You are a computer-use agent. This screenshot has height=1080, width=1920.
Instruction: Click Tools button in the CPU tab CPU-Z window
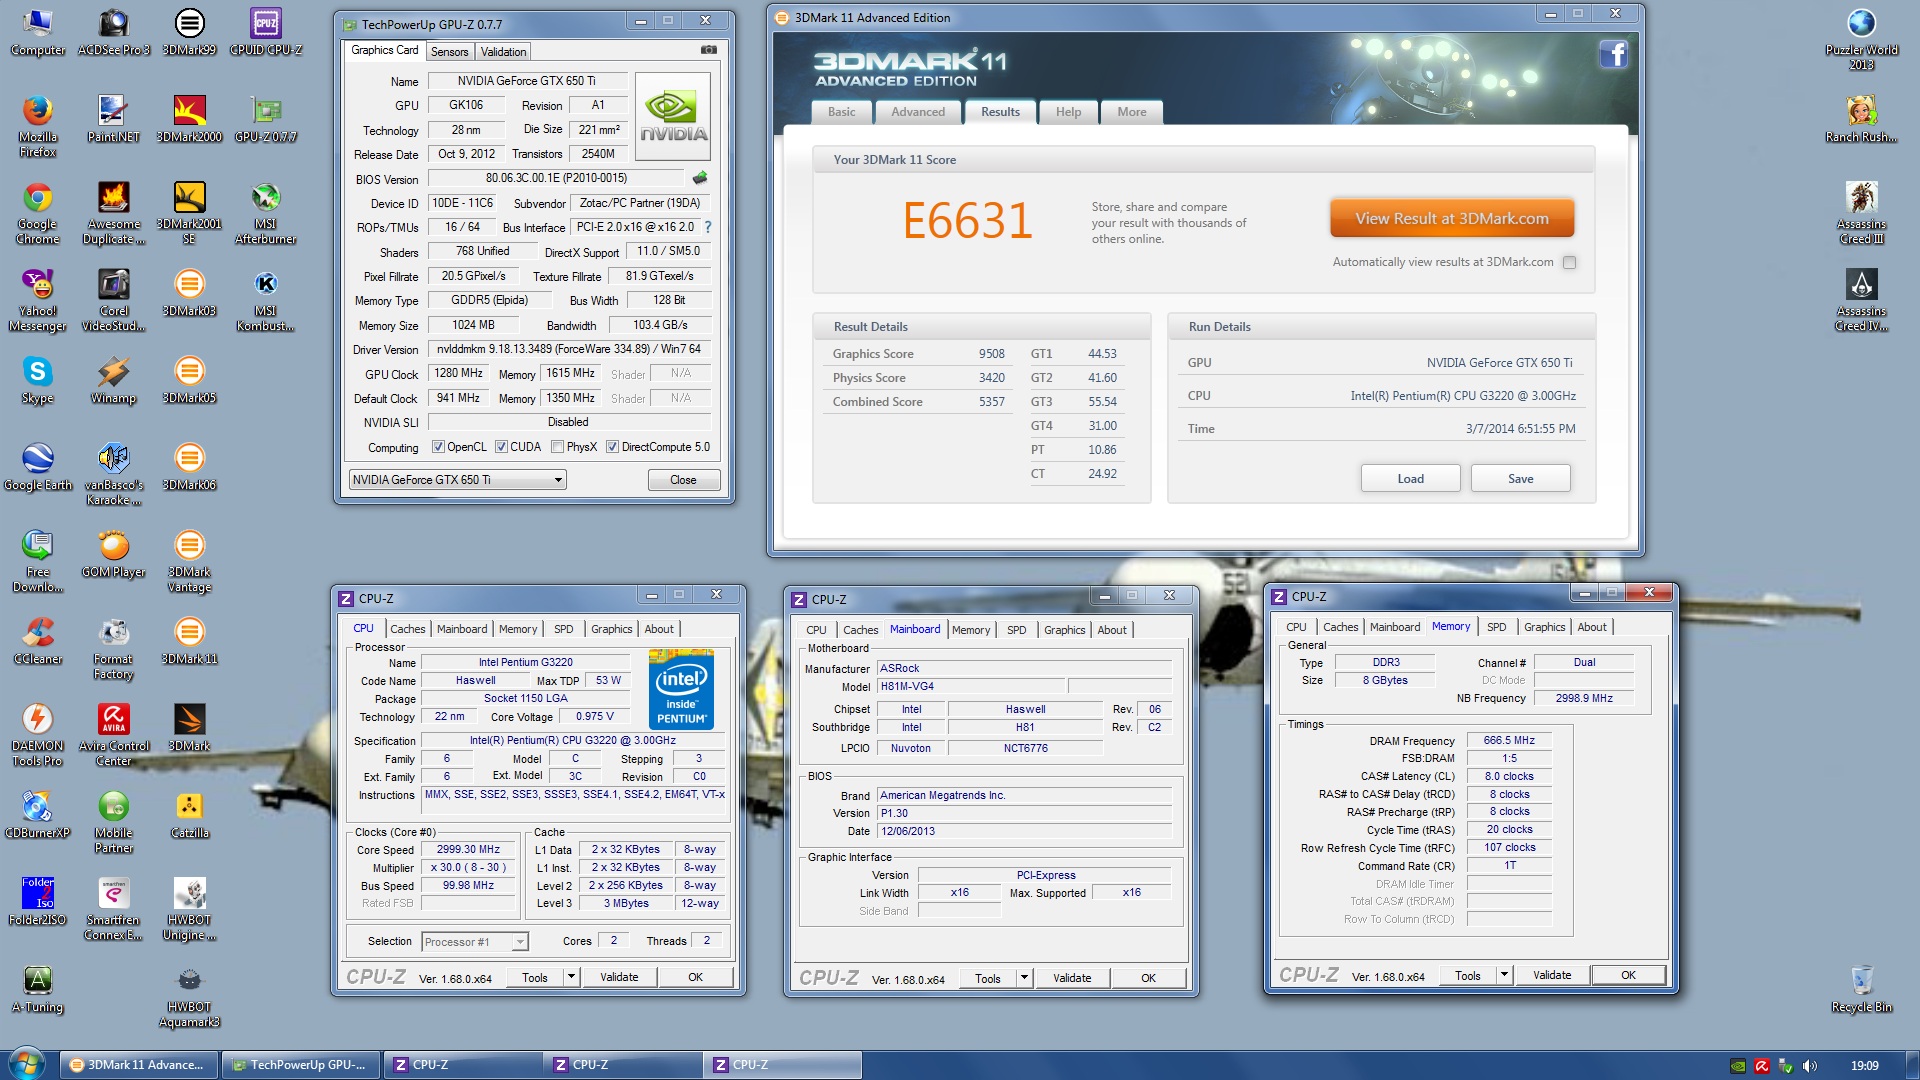pos(535,977)
